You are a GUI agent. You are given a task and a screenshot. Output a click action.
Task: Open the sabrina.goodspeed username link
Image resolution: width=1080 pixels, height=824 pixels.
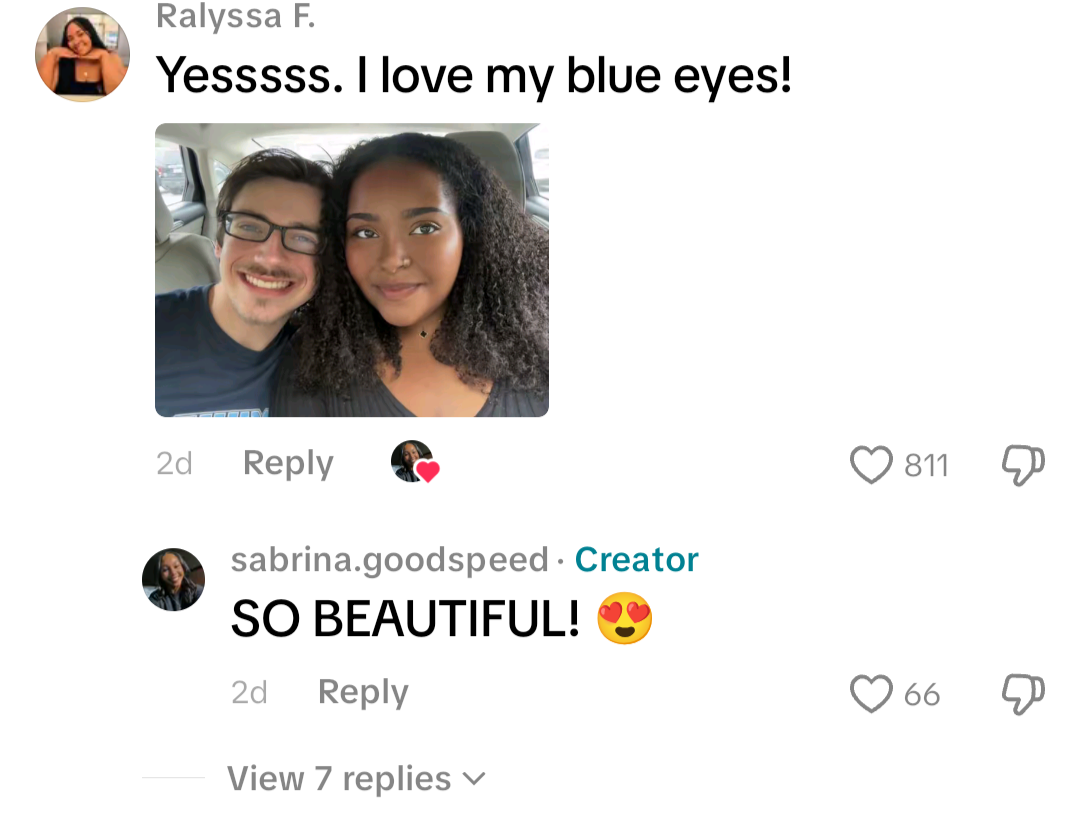(389, 559)
